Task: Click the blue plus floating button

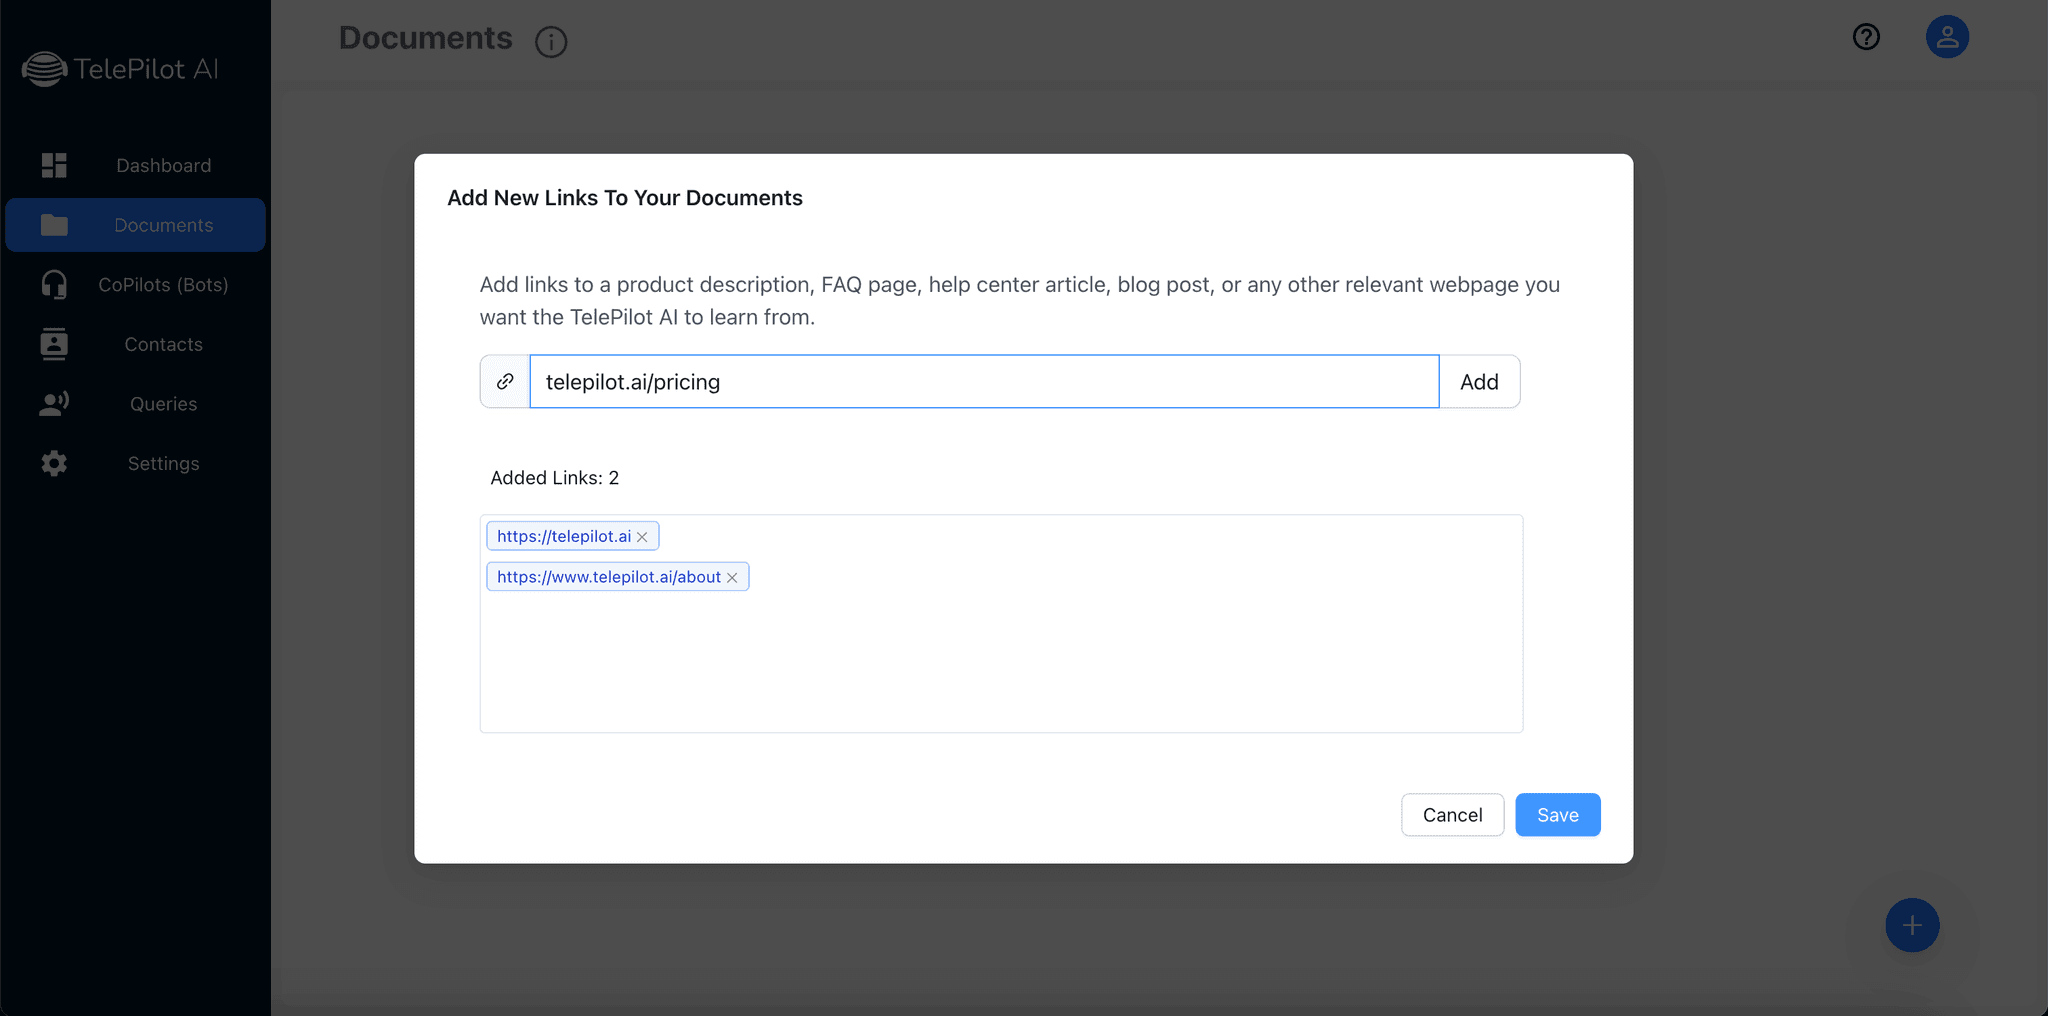Action: point(1912,925)
